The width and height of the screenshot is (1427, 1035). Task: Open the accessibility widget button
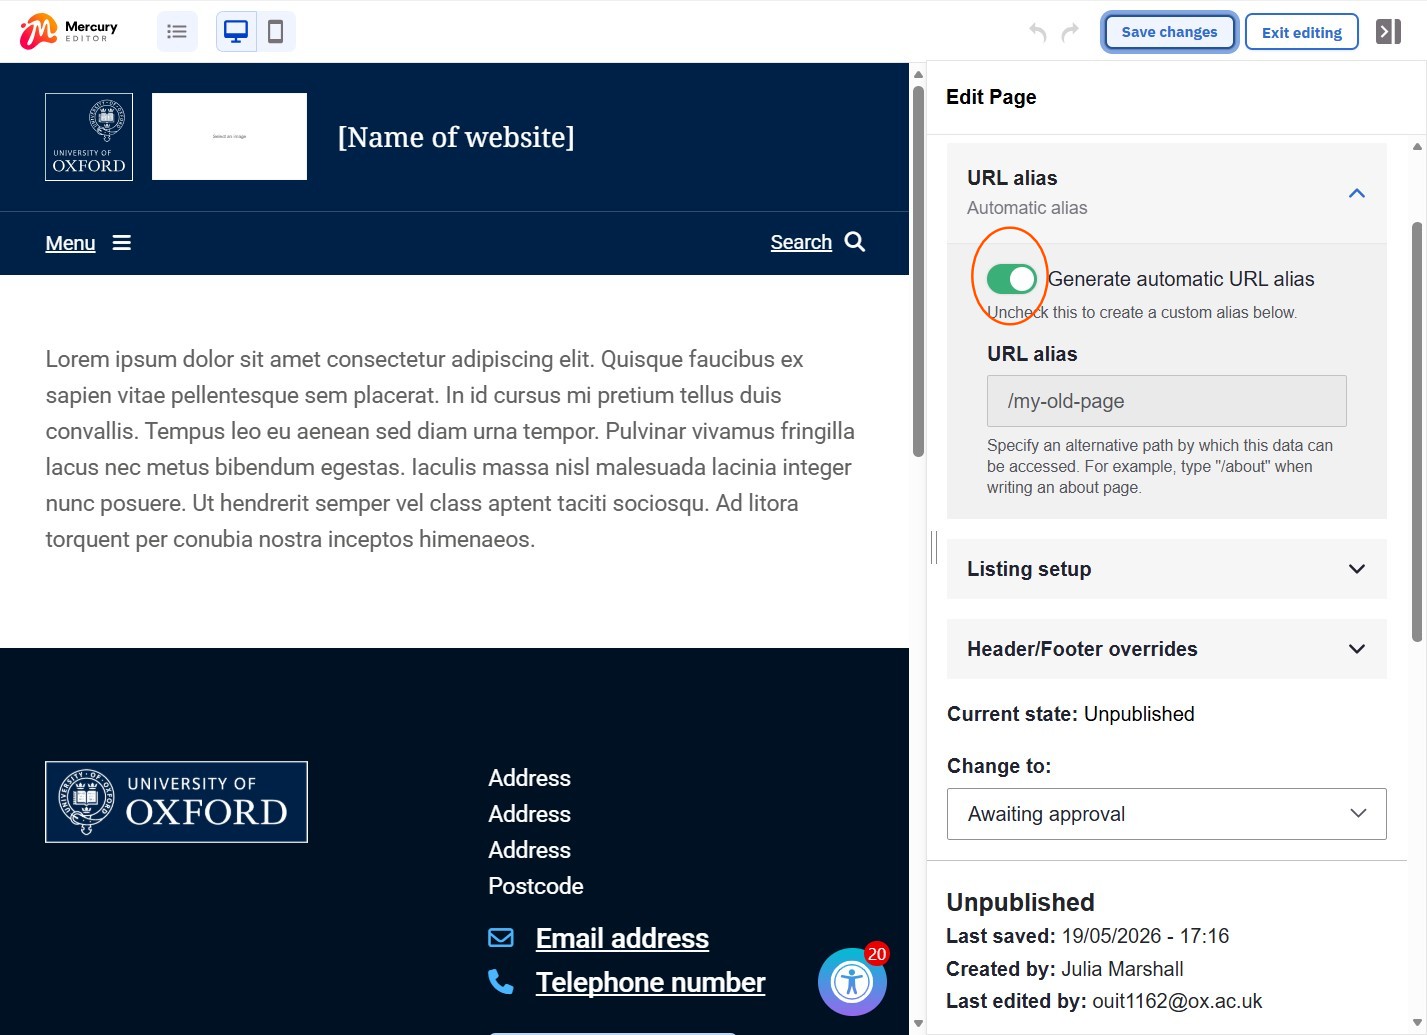(x=852, y=982)
